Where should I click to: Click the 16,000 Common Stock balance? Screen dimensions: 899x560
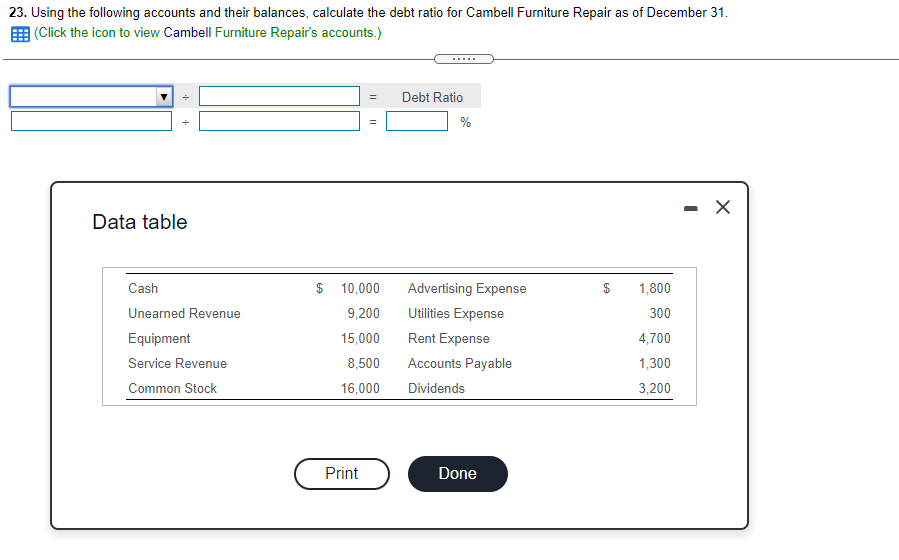click(360, 389)
